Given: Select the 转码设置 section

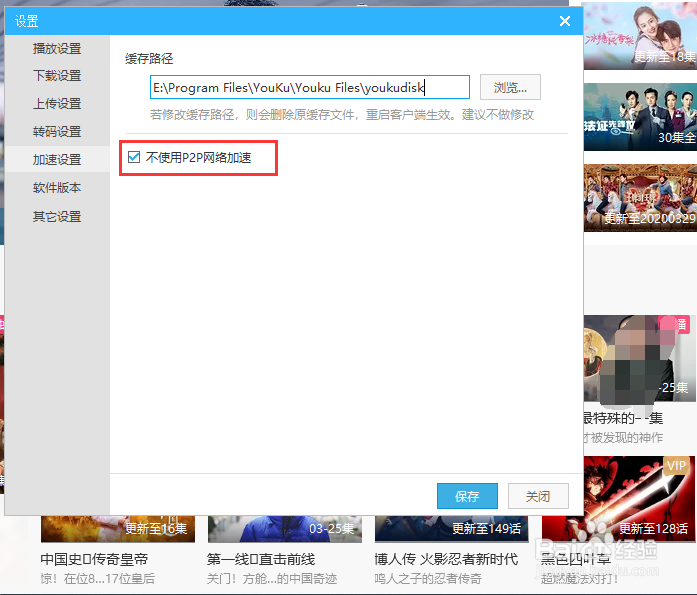Looking at the screenshot, I should 57,132.
